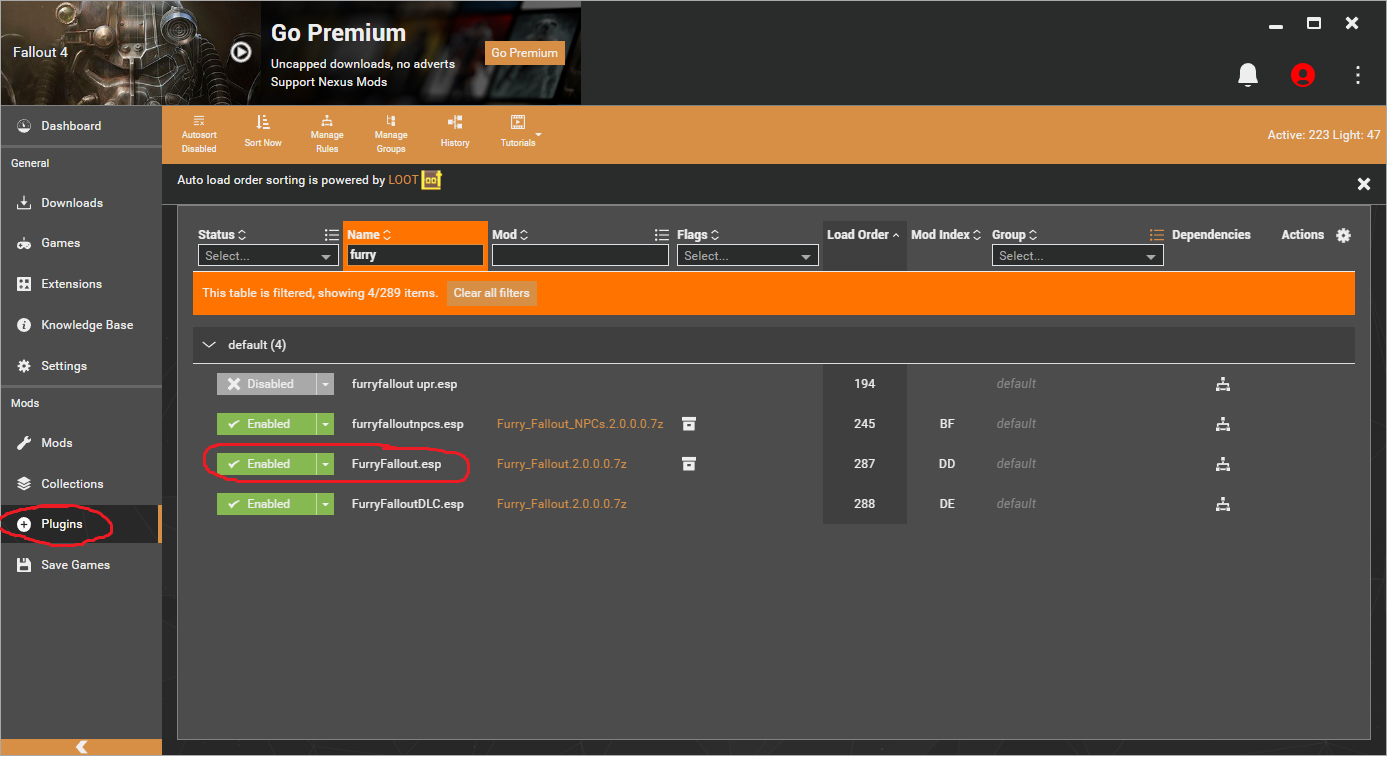Click the archive icon beside Furry_Fallout_NPCs.2.0.0.0.7z

(x=689, y=424)
